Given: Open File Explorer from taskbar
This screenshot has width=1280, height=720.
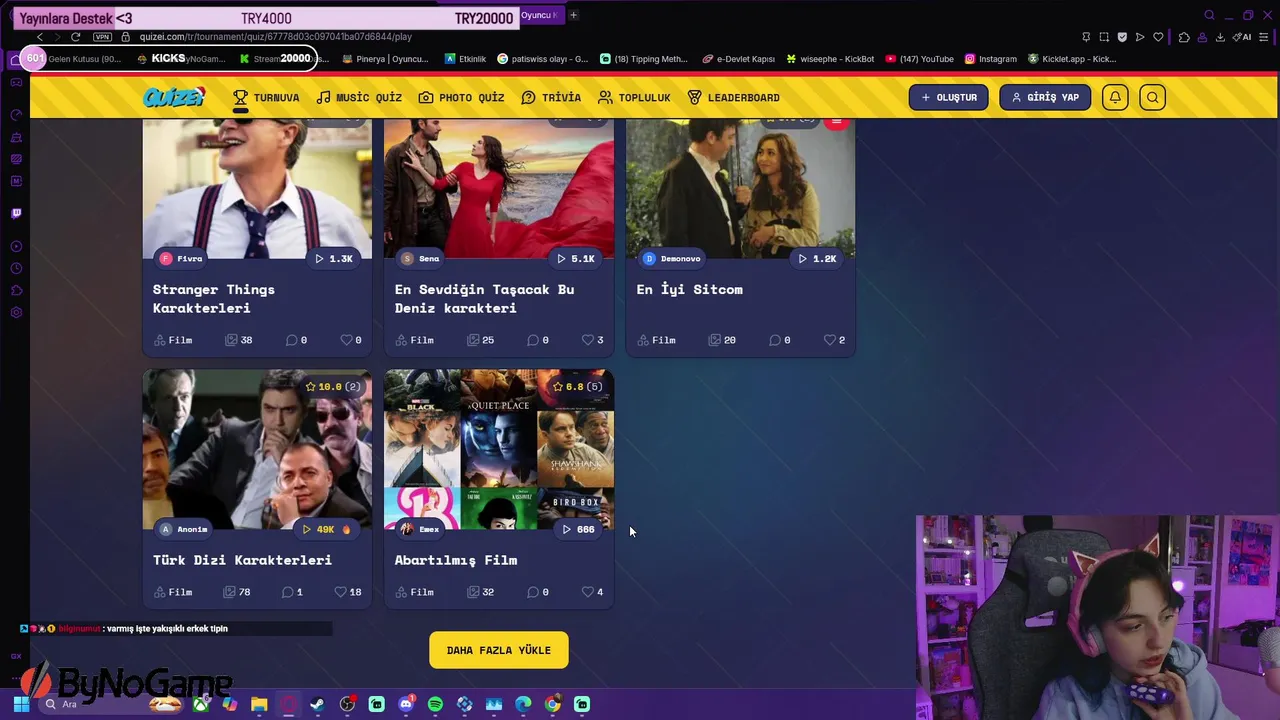Looking at the screenshot, I should tap(259, 704).
